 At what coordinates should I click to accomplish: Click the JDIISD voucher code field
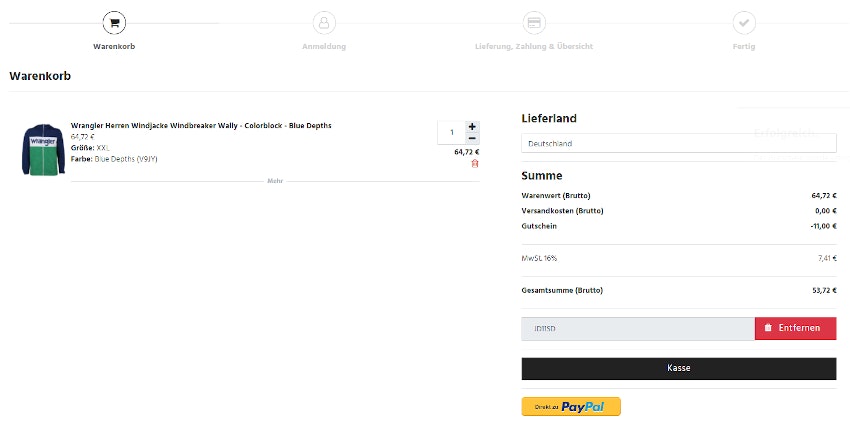tap(637, 328)
